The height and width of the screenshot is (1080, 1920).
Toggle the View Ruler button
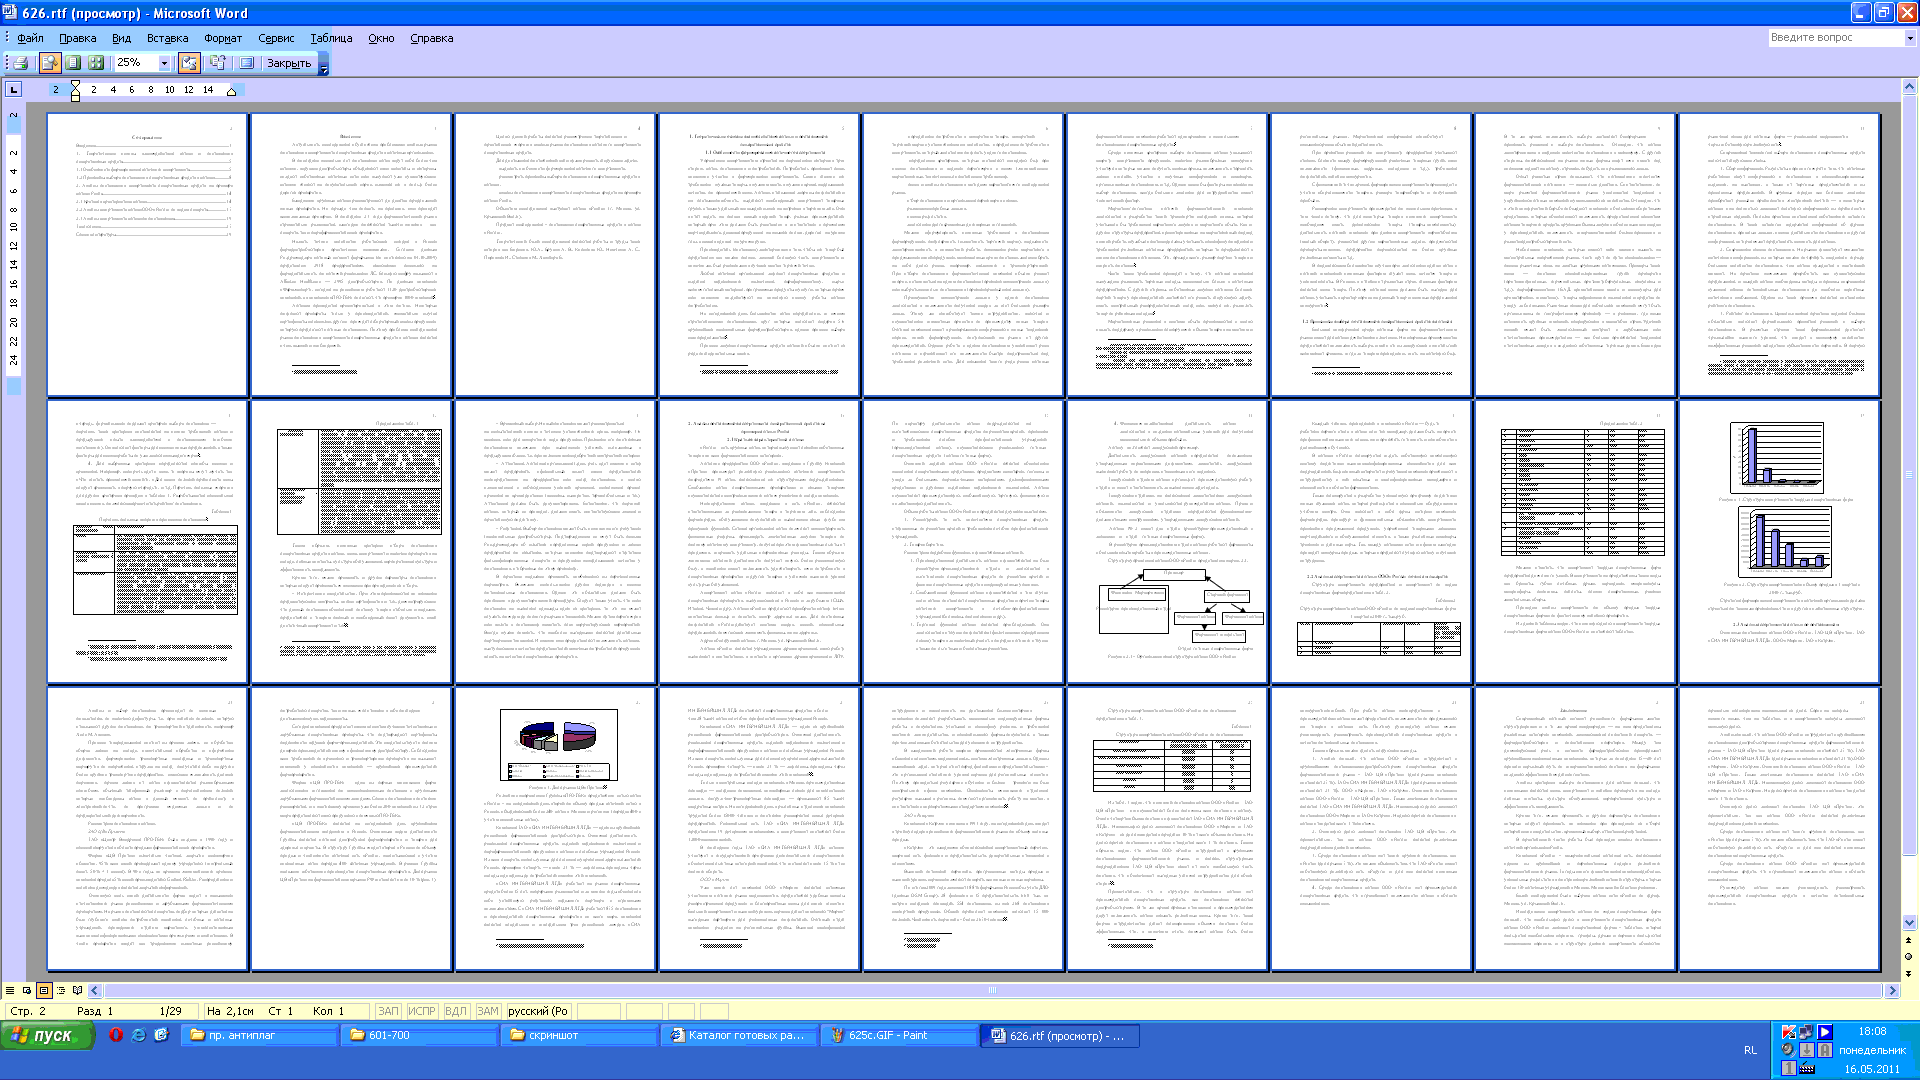click(189, 63)
